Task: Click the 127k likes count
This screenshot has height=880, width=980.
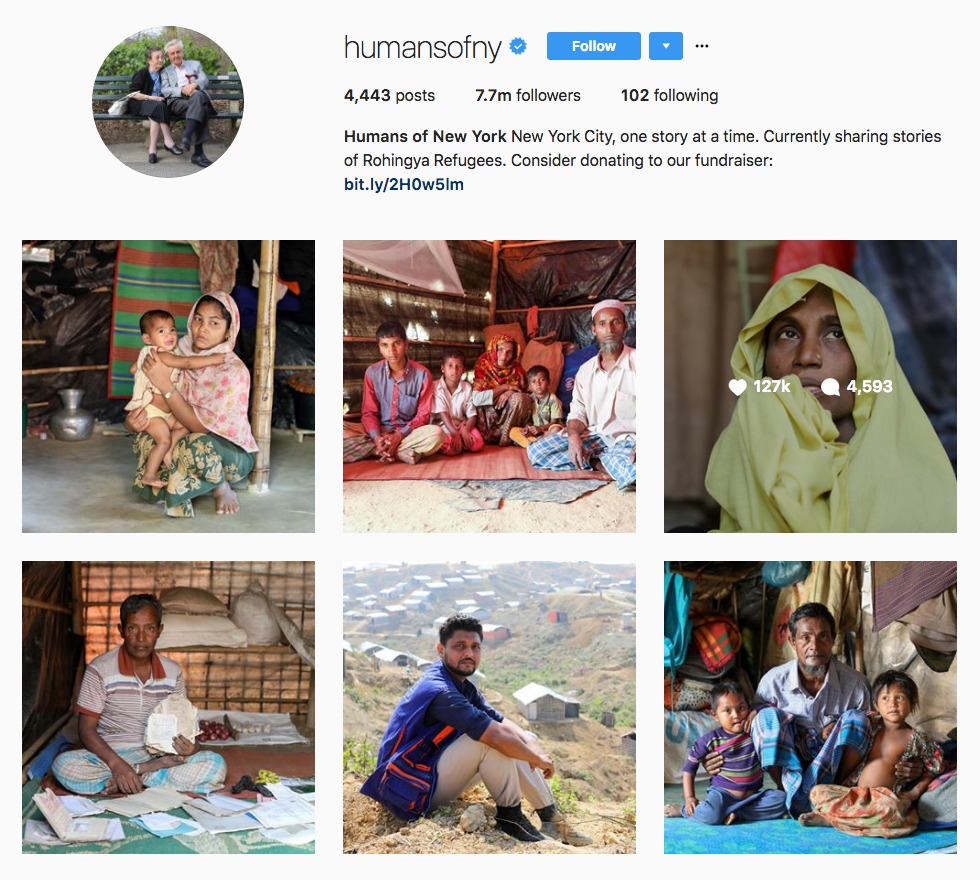Action: [x=772, y=387]
